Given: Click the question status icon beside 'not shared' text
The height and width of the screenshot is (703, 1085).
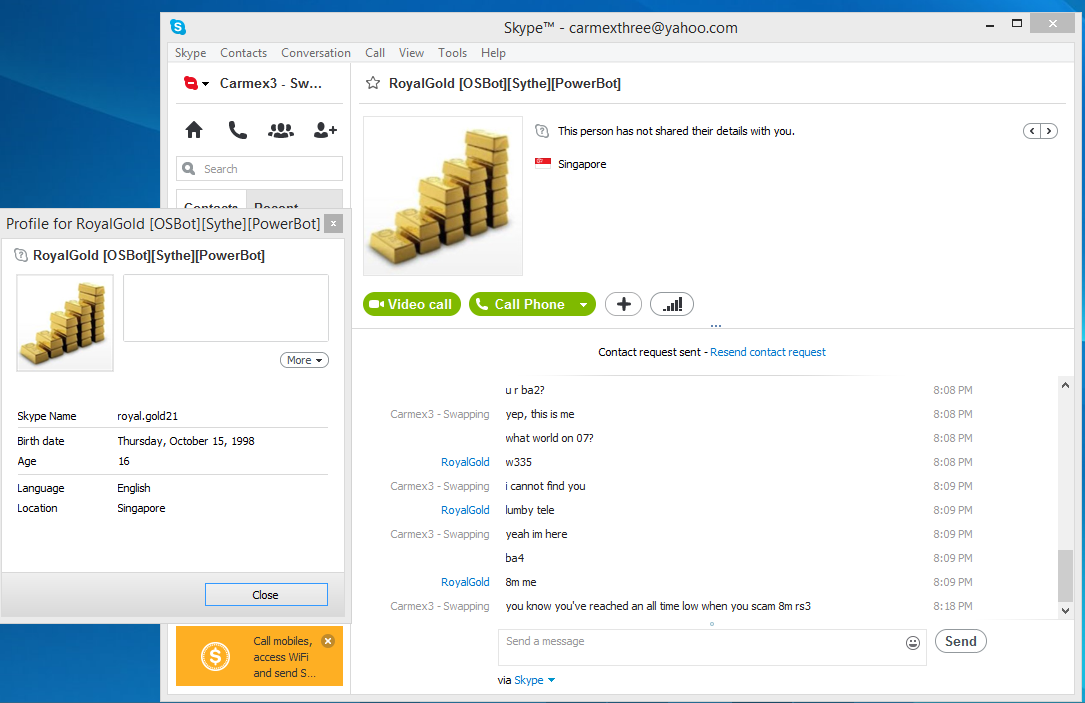Looking at the screenshot, I should 542,131.
